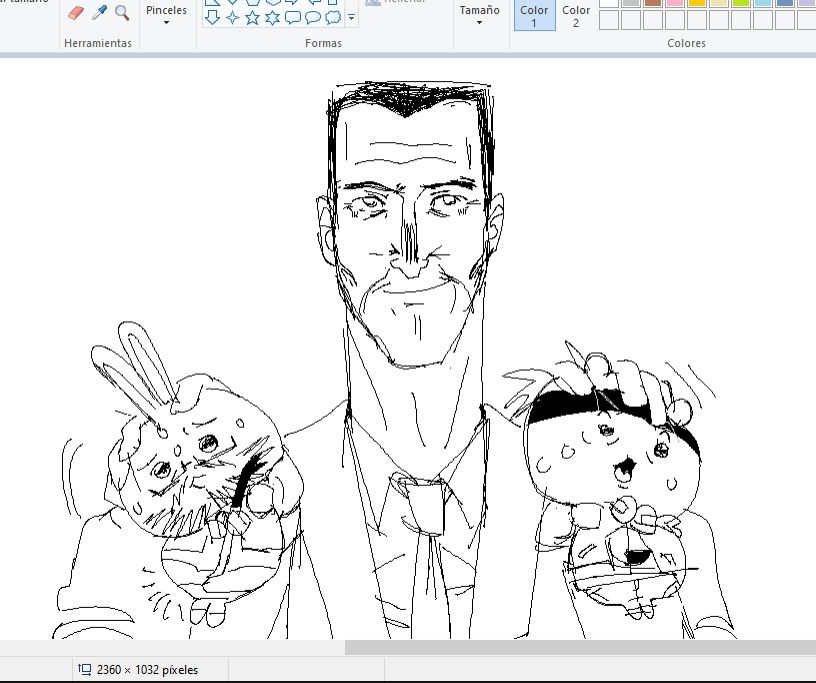The image size is (816, 683).
Task: Choose the four-point star shape
Action: [x=232, y=18]
